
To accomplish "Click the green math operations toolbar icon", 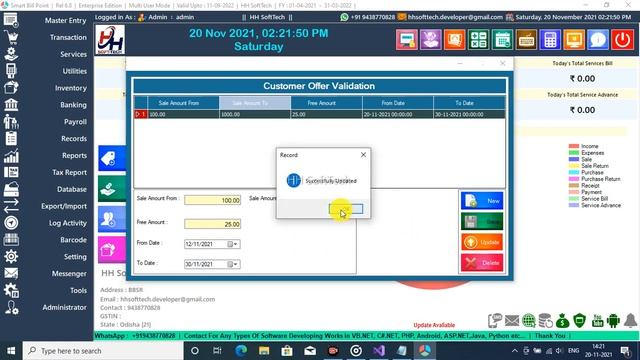I will coord(478,40).
